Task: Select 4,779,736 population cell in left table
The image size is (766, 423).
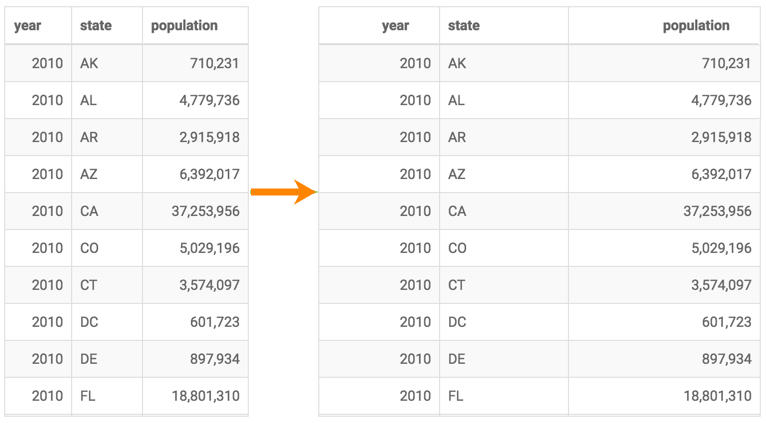Action: tap(204, 100)
